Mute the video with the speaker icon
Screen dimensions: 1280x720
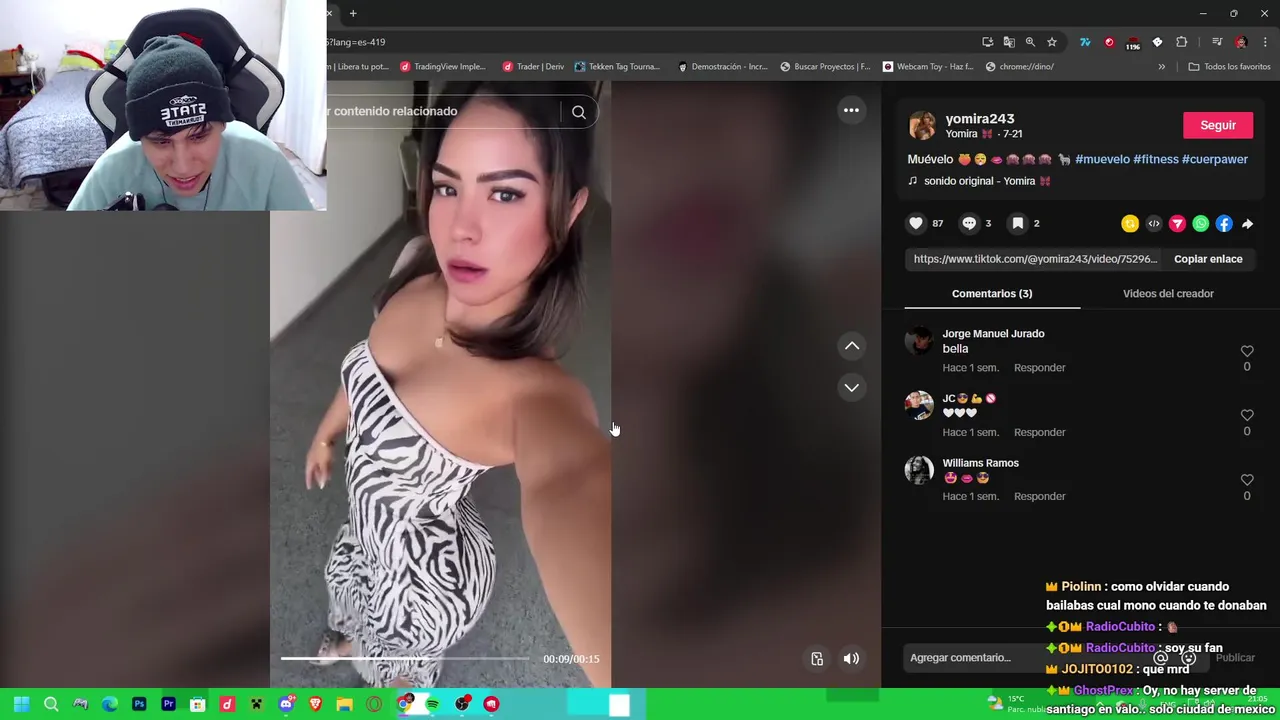(x=851, y=659)
